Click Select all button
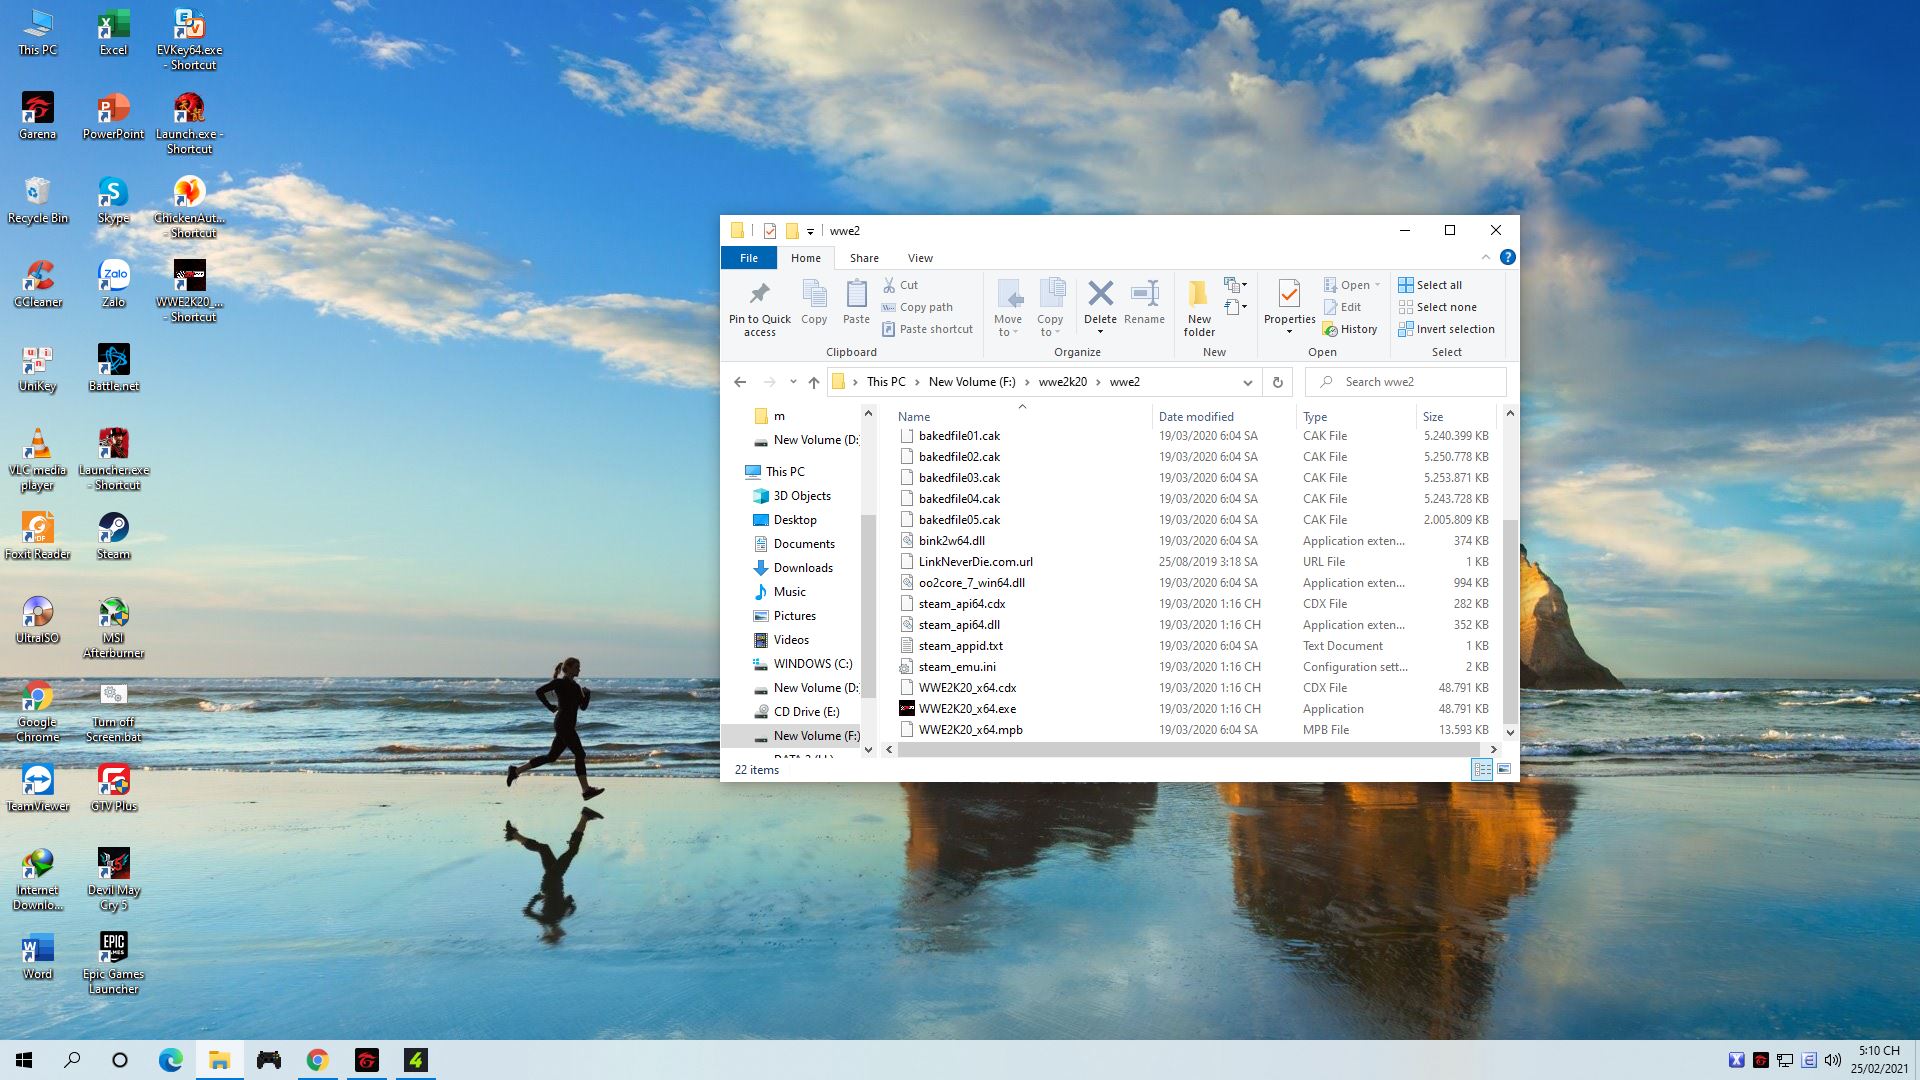 1431,285
